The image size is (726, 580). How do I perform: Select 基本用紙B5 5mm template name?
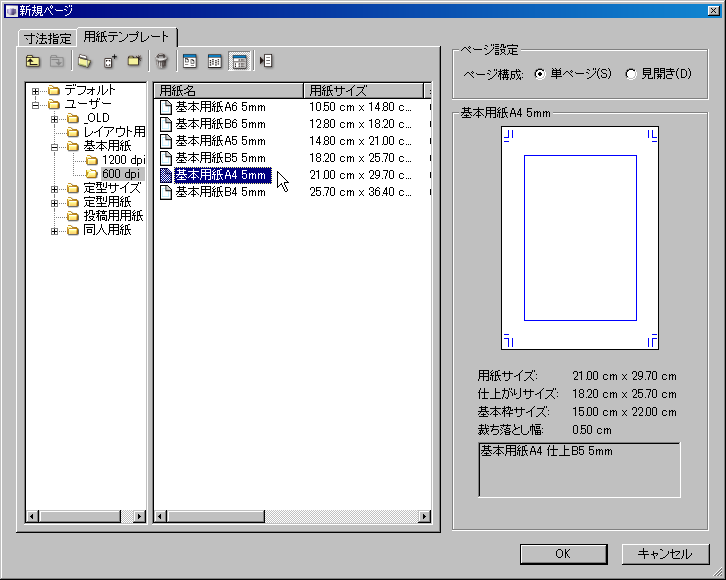click(x=220, y=158)
